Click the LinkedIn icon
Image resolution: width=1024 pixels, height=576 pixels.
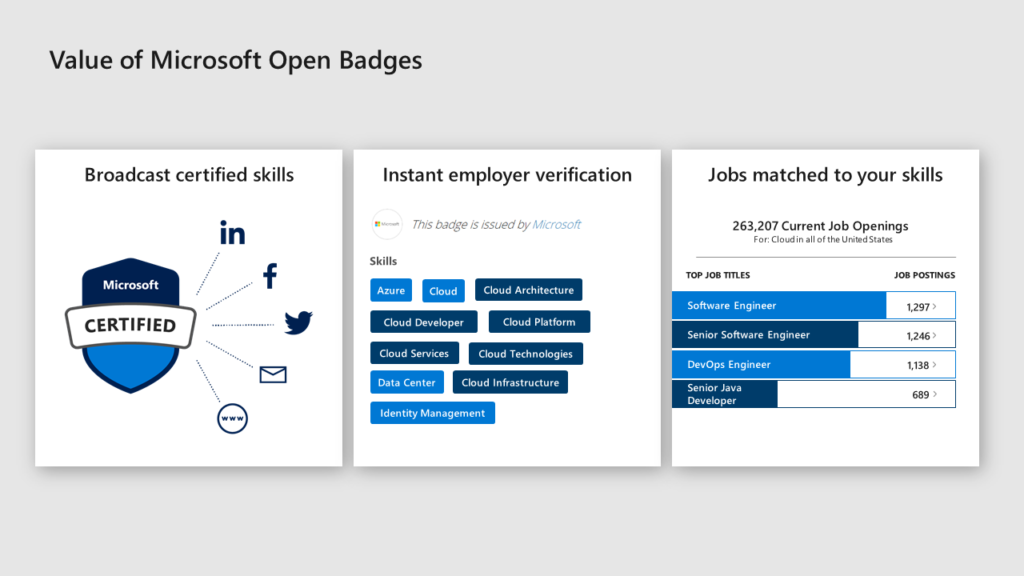232,234
